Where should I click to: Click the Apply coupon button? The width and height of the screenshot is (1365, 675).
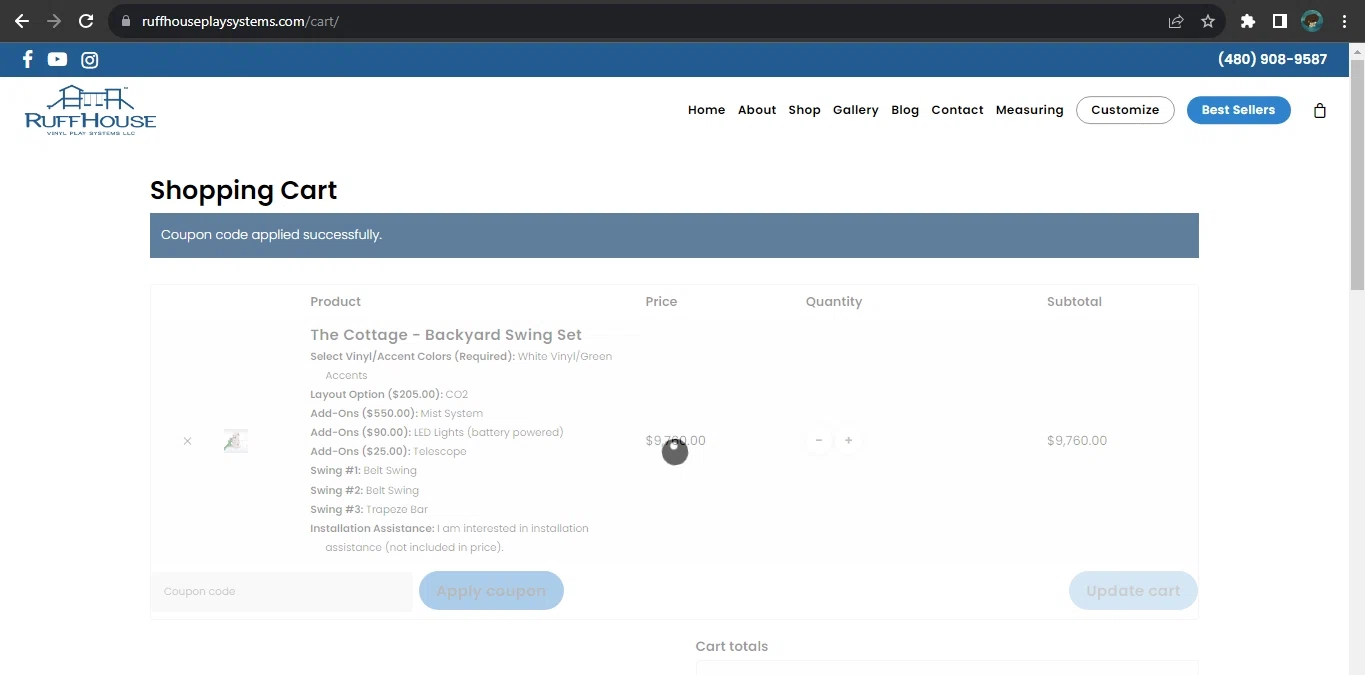coord(491,591)
